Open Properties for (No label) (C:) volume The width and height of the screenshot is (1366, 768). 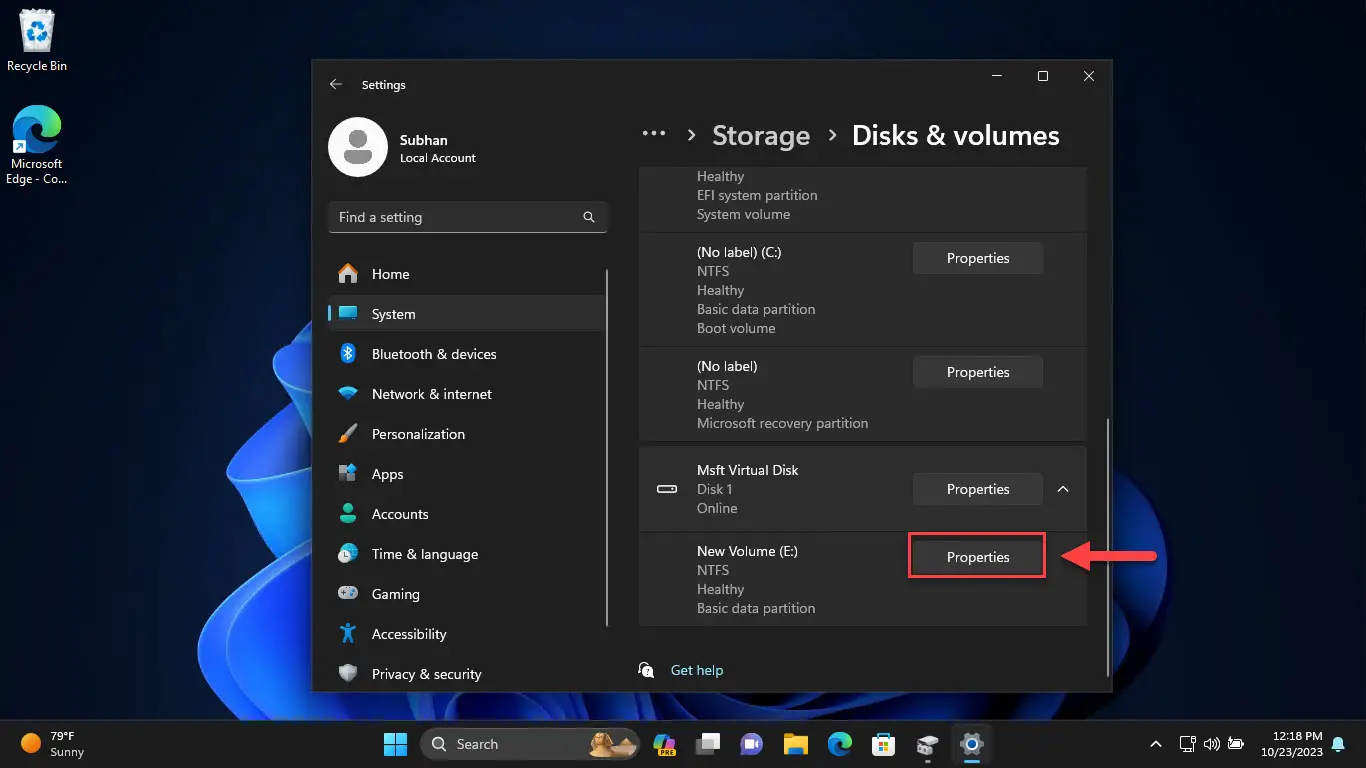pyautogui.click(x=978, y=258)
